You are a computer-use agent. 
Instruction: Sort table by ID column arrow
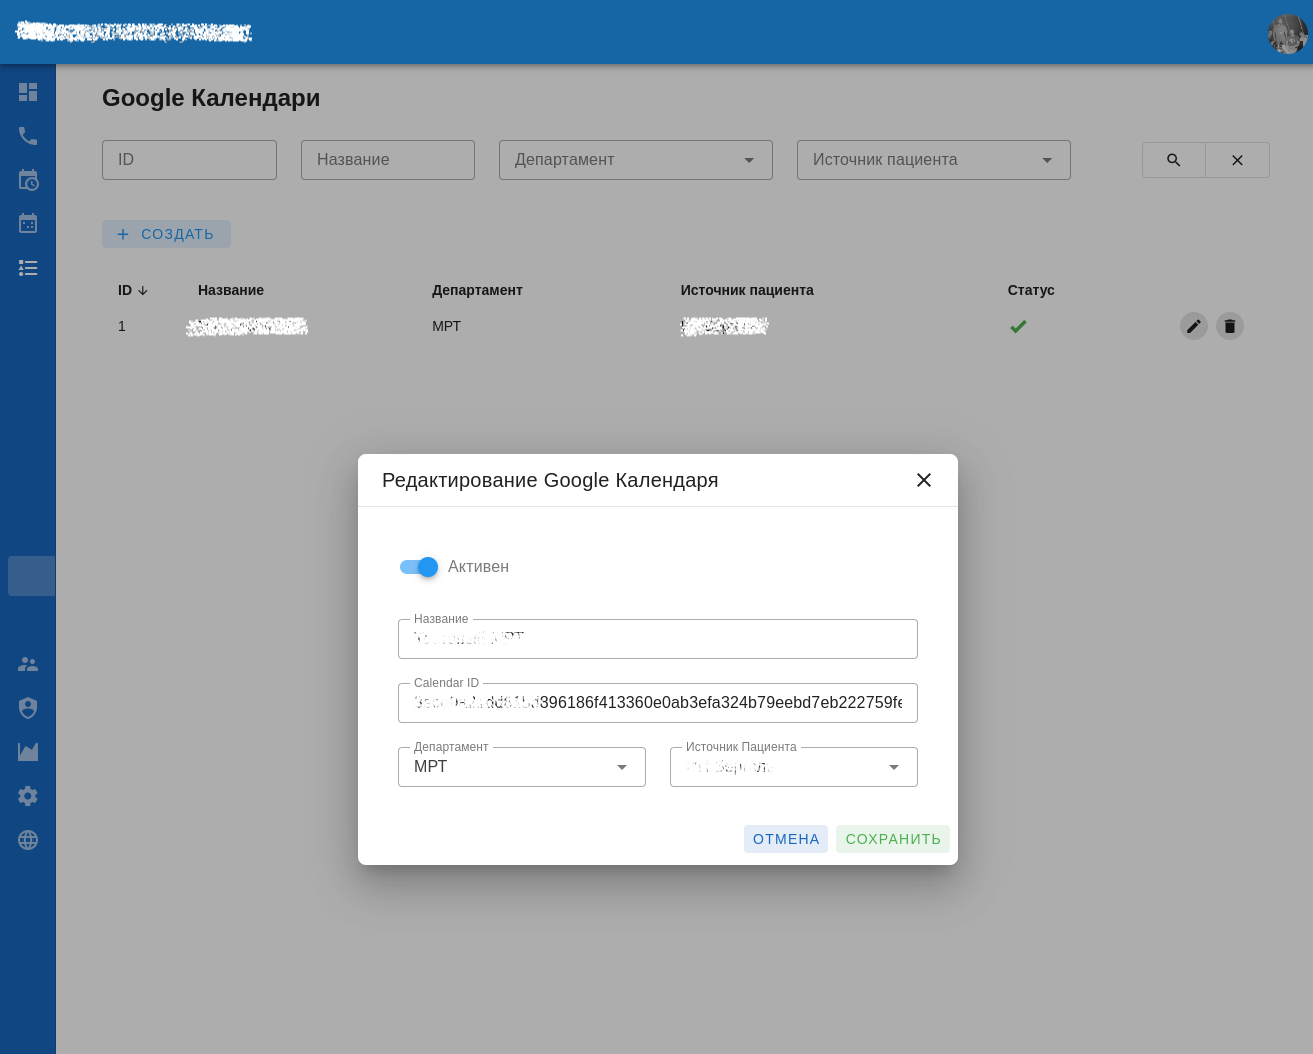[x=143, y=291]
